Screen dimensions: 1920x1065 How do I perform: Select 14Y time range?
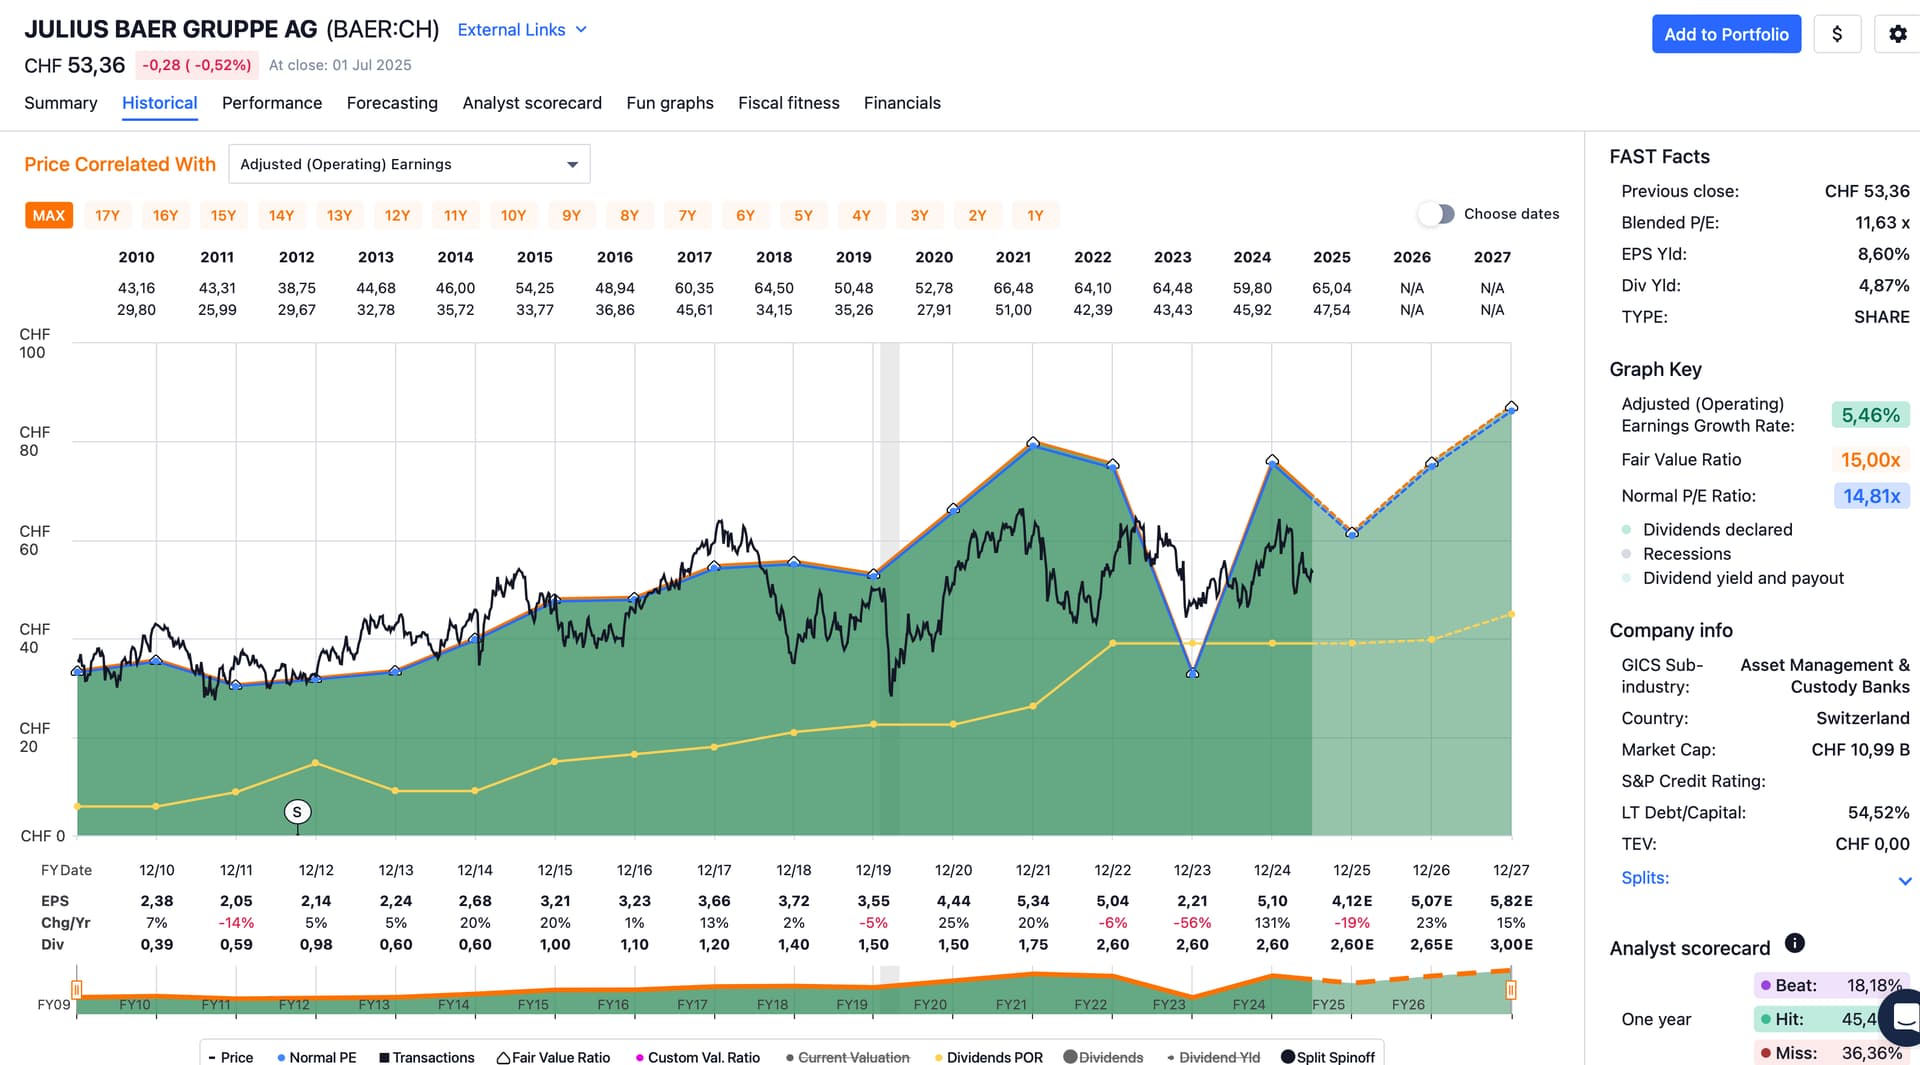click(x=281, y=215)
